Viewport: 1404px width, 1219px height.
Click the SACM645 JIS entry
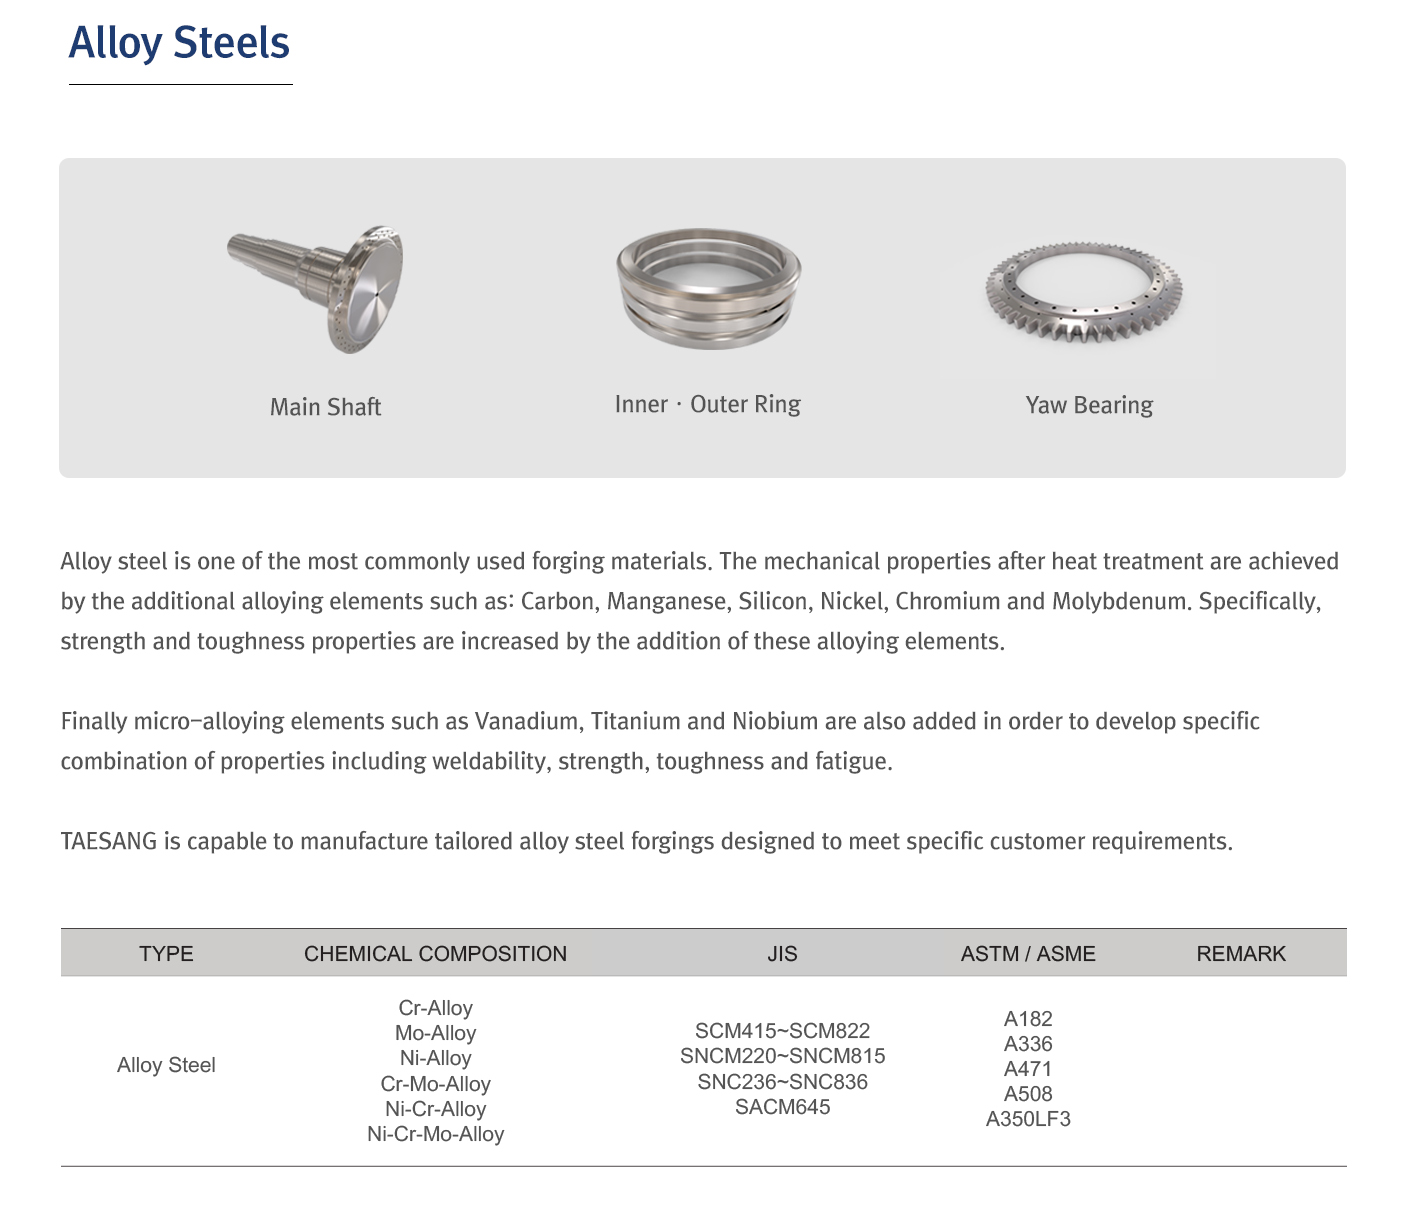[x=782, y=1107]
